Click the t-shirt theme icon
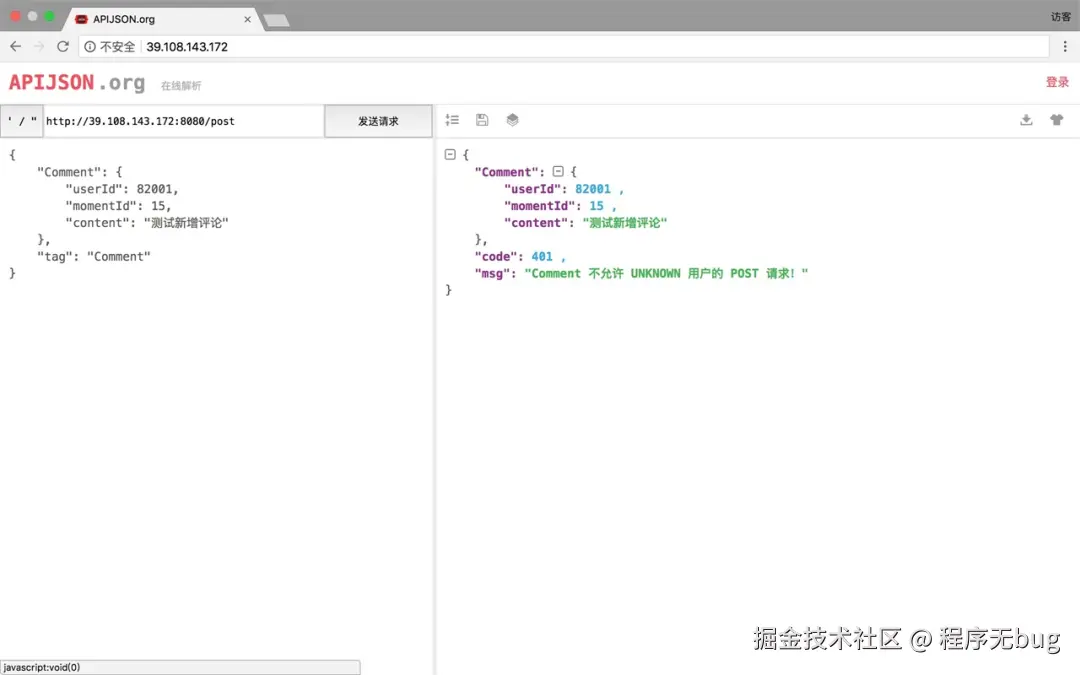The height and width of the screenshot is (675, 1080). tap(1057, 120)
